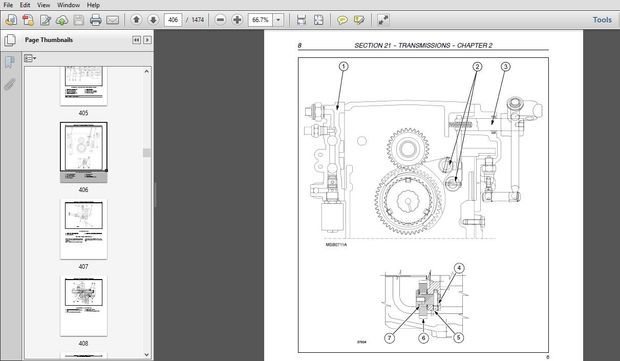Click the Save (floppy disk) icon
Screen dimensions: 620x361
(79, 20)
